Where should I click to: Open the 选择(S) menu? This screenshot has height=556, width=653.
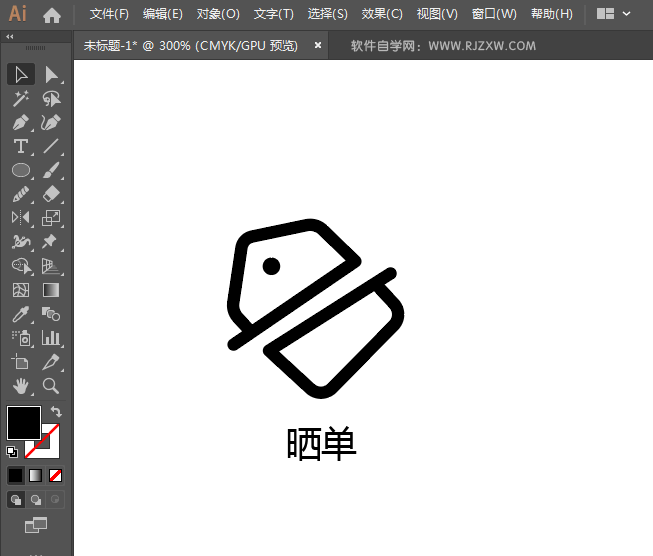coord(327,14)
